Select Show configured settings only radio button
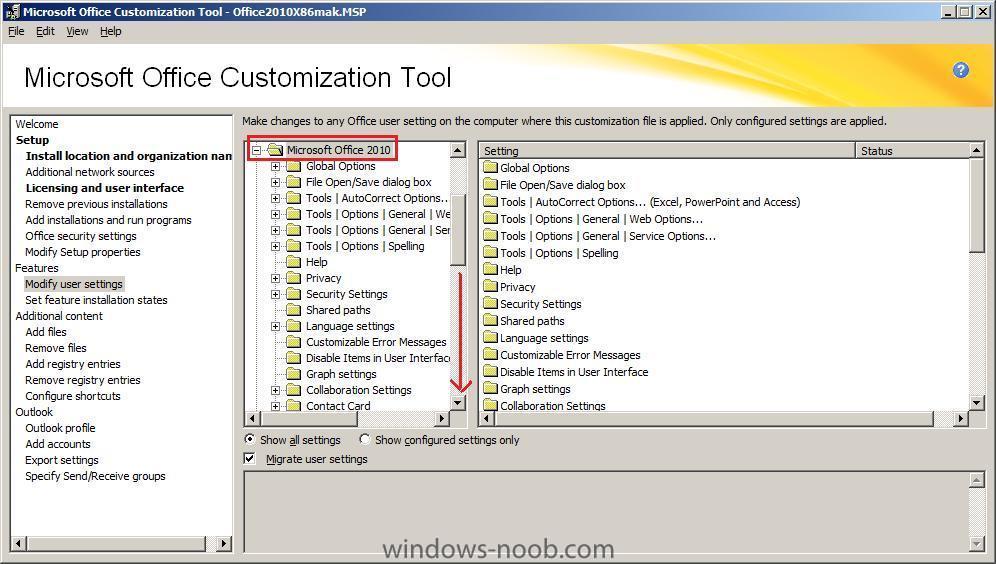This screenshot has height=564, width=996. click(x=365, y=440)
